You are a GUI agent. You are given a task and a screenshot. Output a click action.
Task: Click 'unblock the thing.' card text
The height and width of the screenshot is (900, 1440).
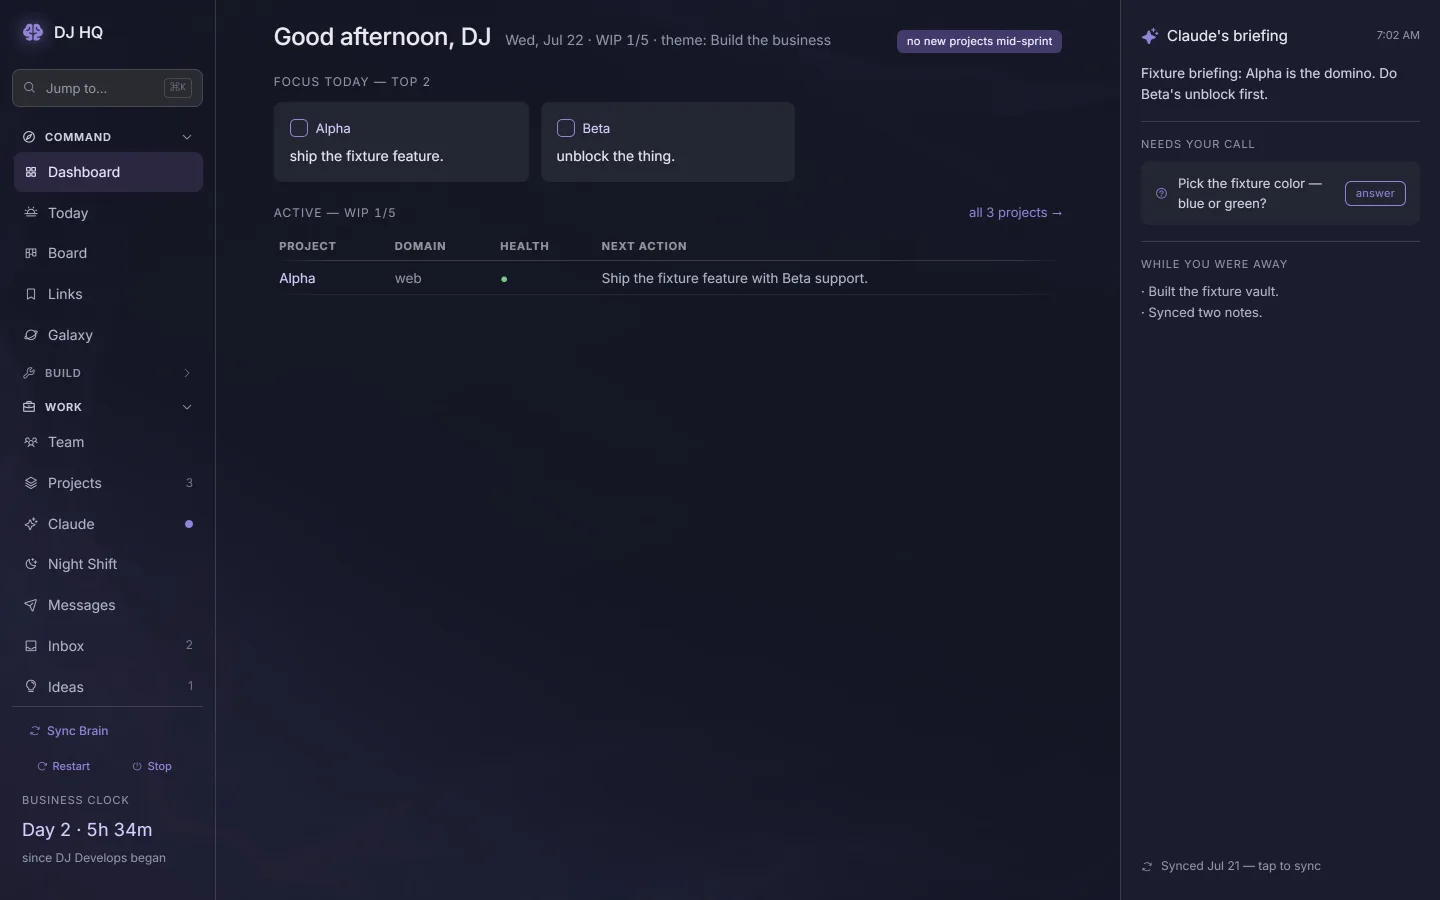coord(615,156)
